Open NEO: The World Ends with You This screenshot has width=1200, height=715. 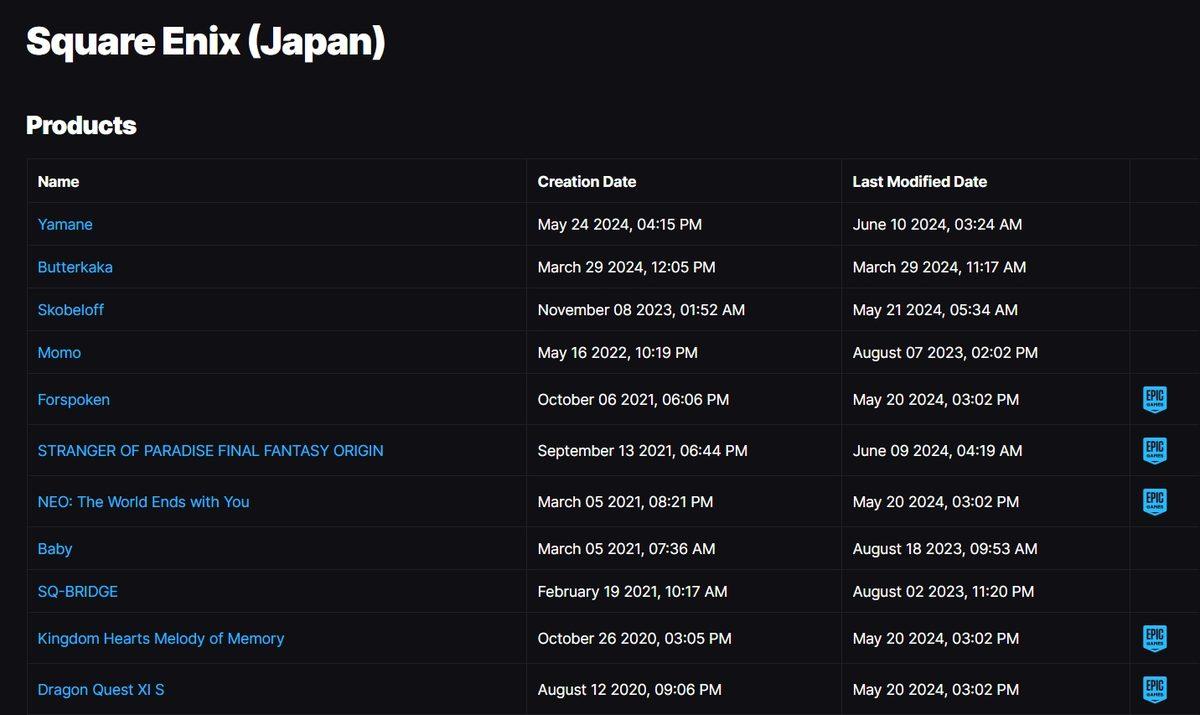[x=143, y=502]
